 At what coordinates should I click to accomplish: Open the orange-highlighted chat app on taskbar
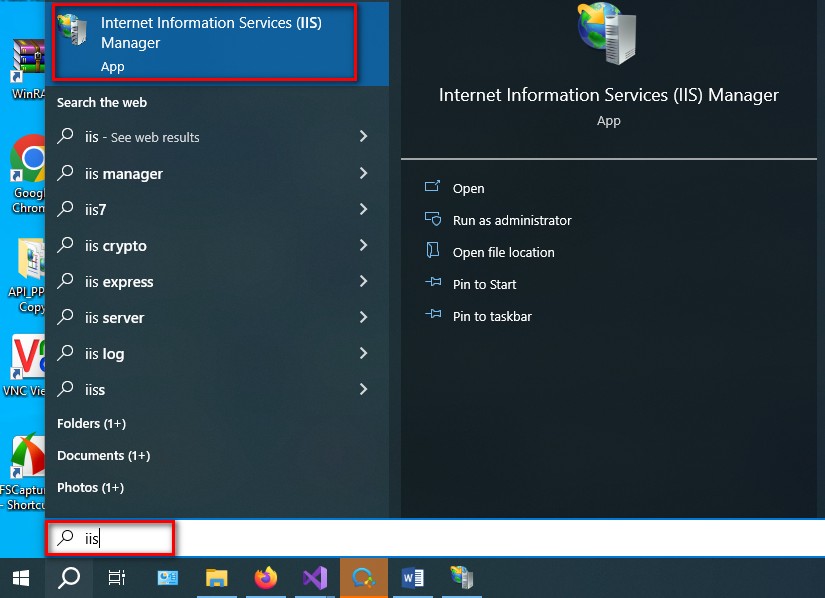(x=364, y=578)
